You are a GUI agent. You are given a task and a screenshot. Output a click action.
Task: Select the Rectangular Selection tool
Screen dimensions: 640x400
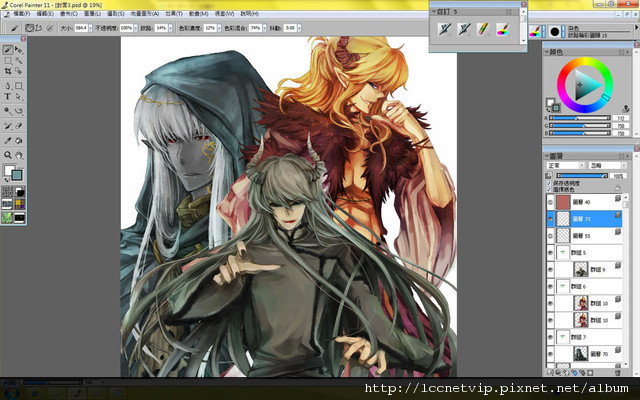[x=8, y=60]
